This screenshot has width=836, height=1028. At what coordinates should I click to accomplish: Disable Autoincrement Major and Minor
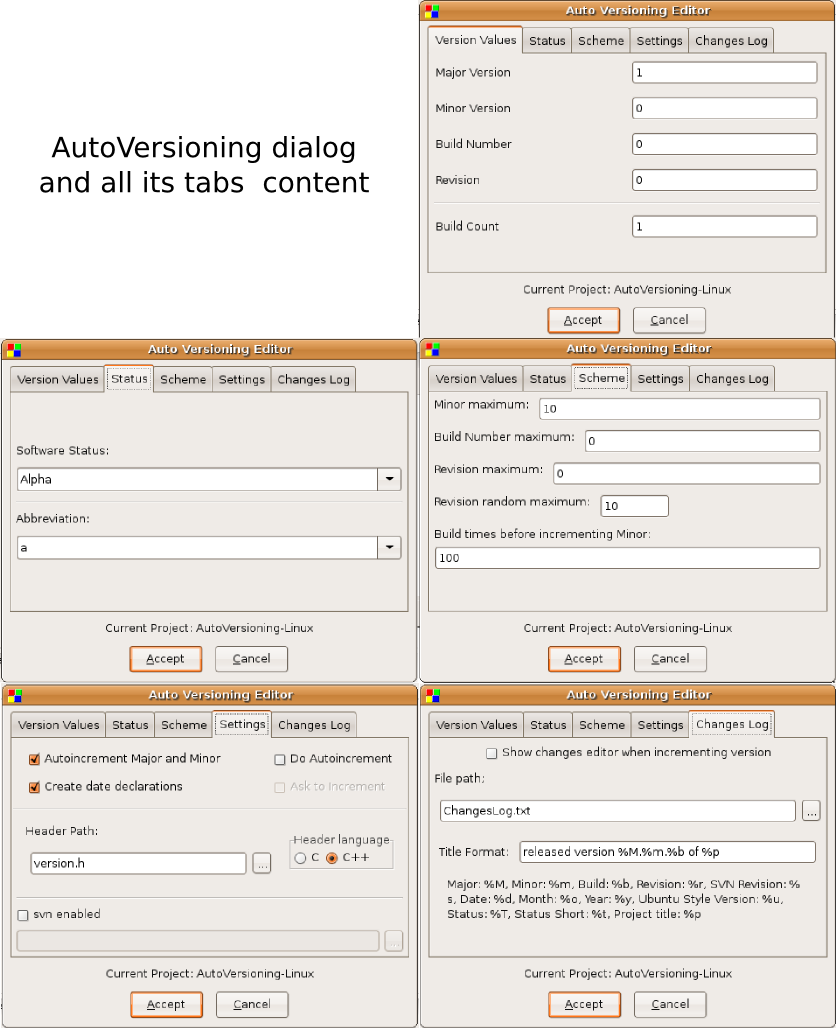coord(34,759)
